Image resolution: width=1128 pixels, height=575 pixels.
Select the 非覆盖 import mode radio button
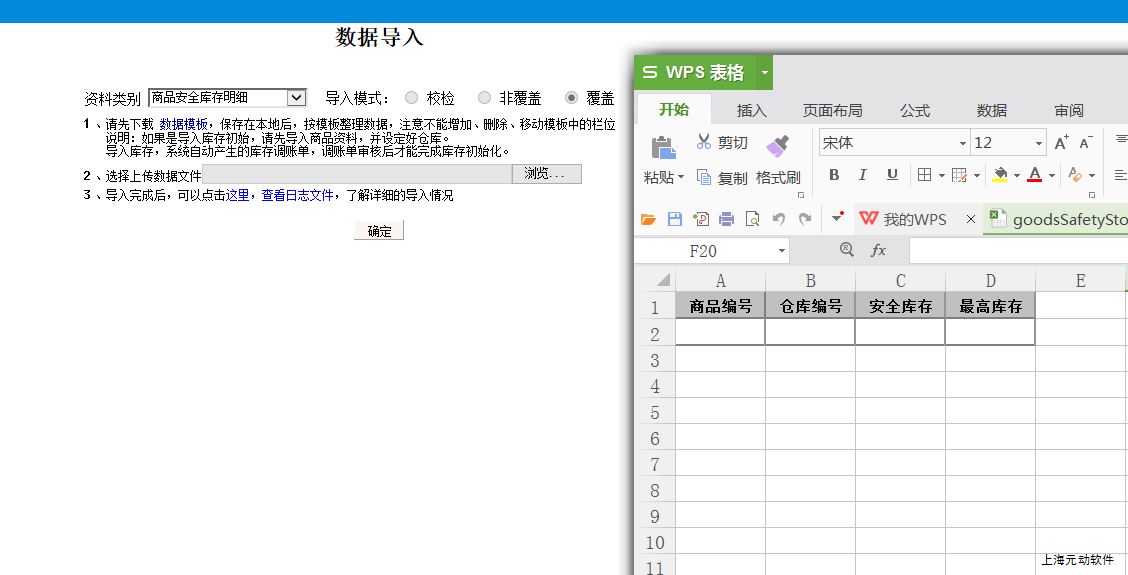pos(484,98)
